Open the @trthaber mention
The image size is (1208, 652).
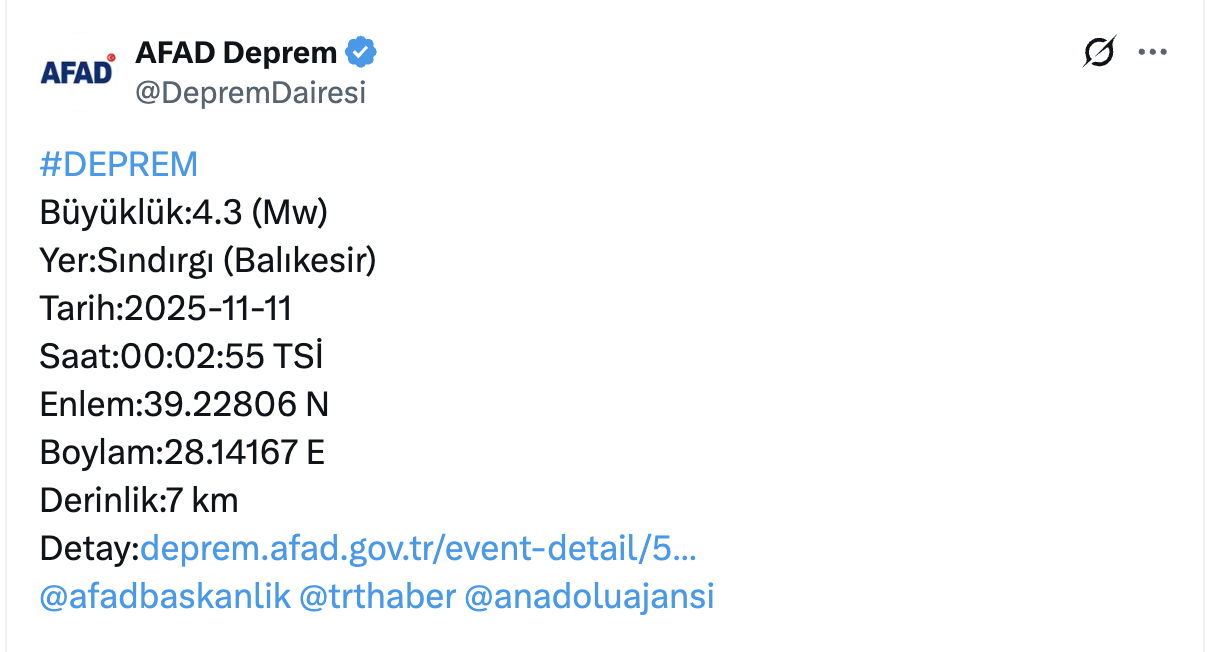click(x=377, y=596)
